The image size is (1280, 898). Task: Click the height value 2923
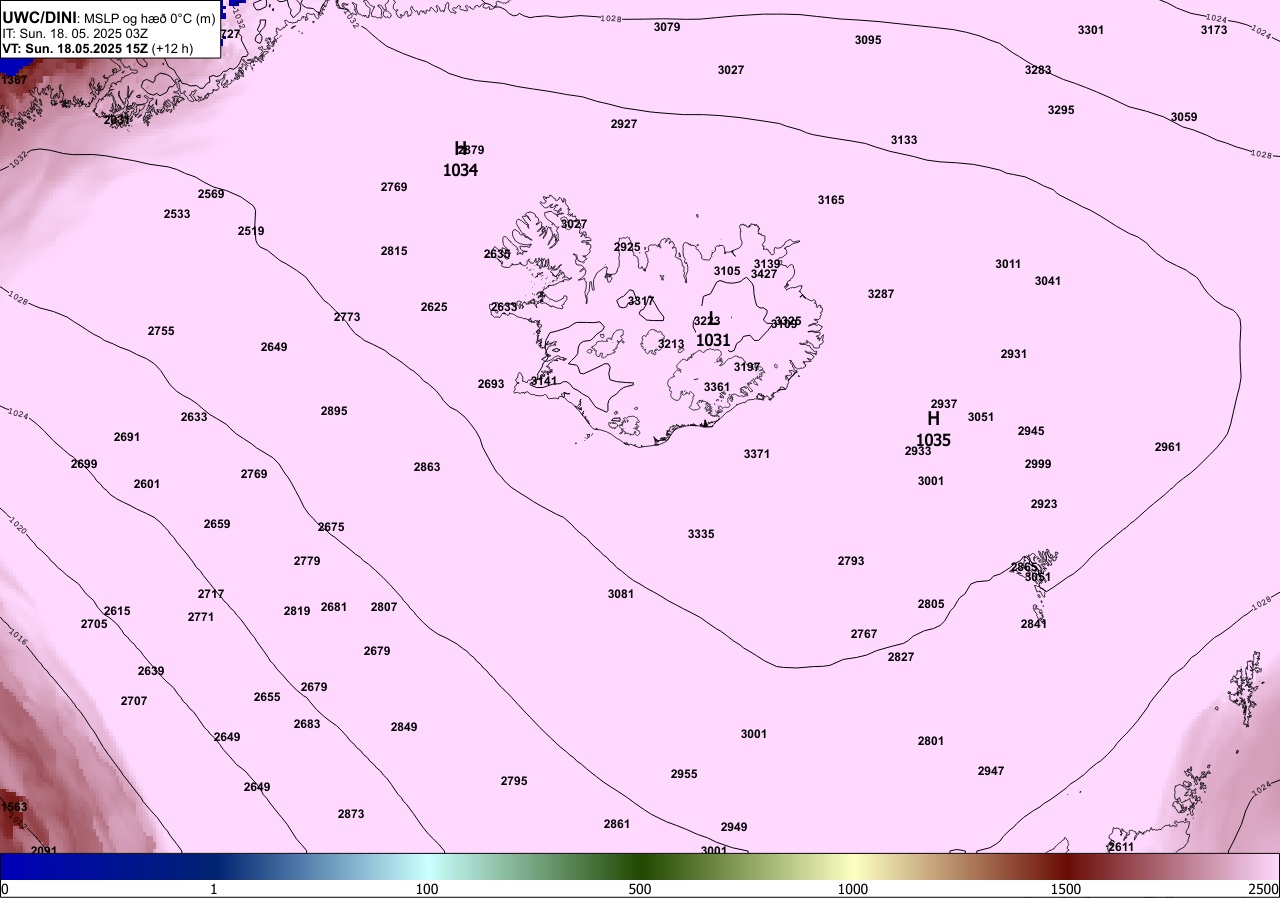click(1044, 504)
